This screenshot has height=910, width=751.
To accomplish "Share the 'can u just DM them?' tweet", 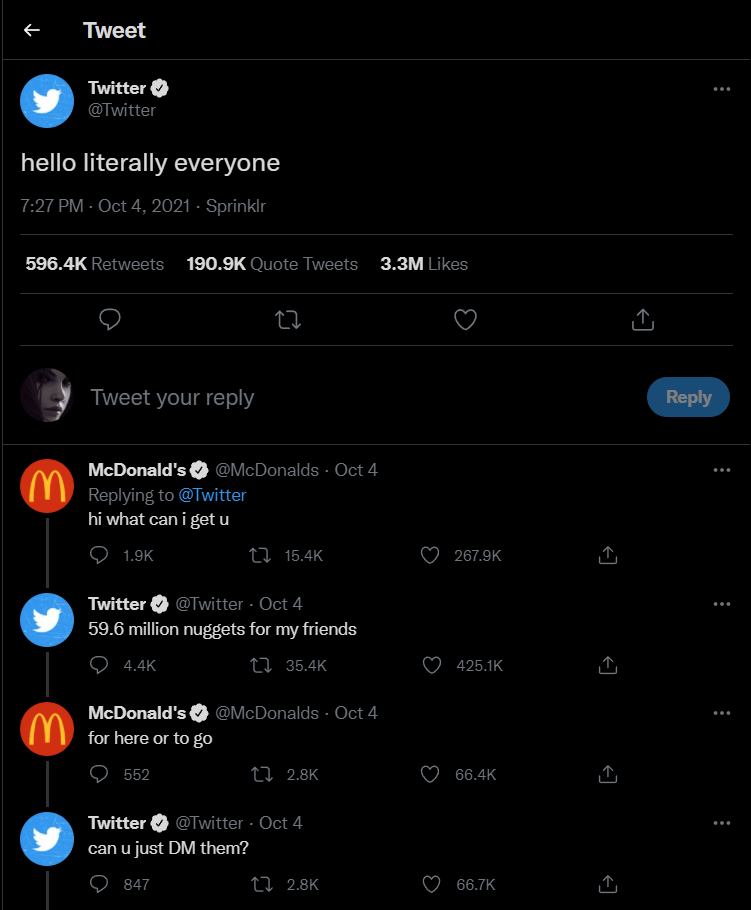I will 607,884.
